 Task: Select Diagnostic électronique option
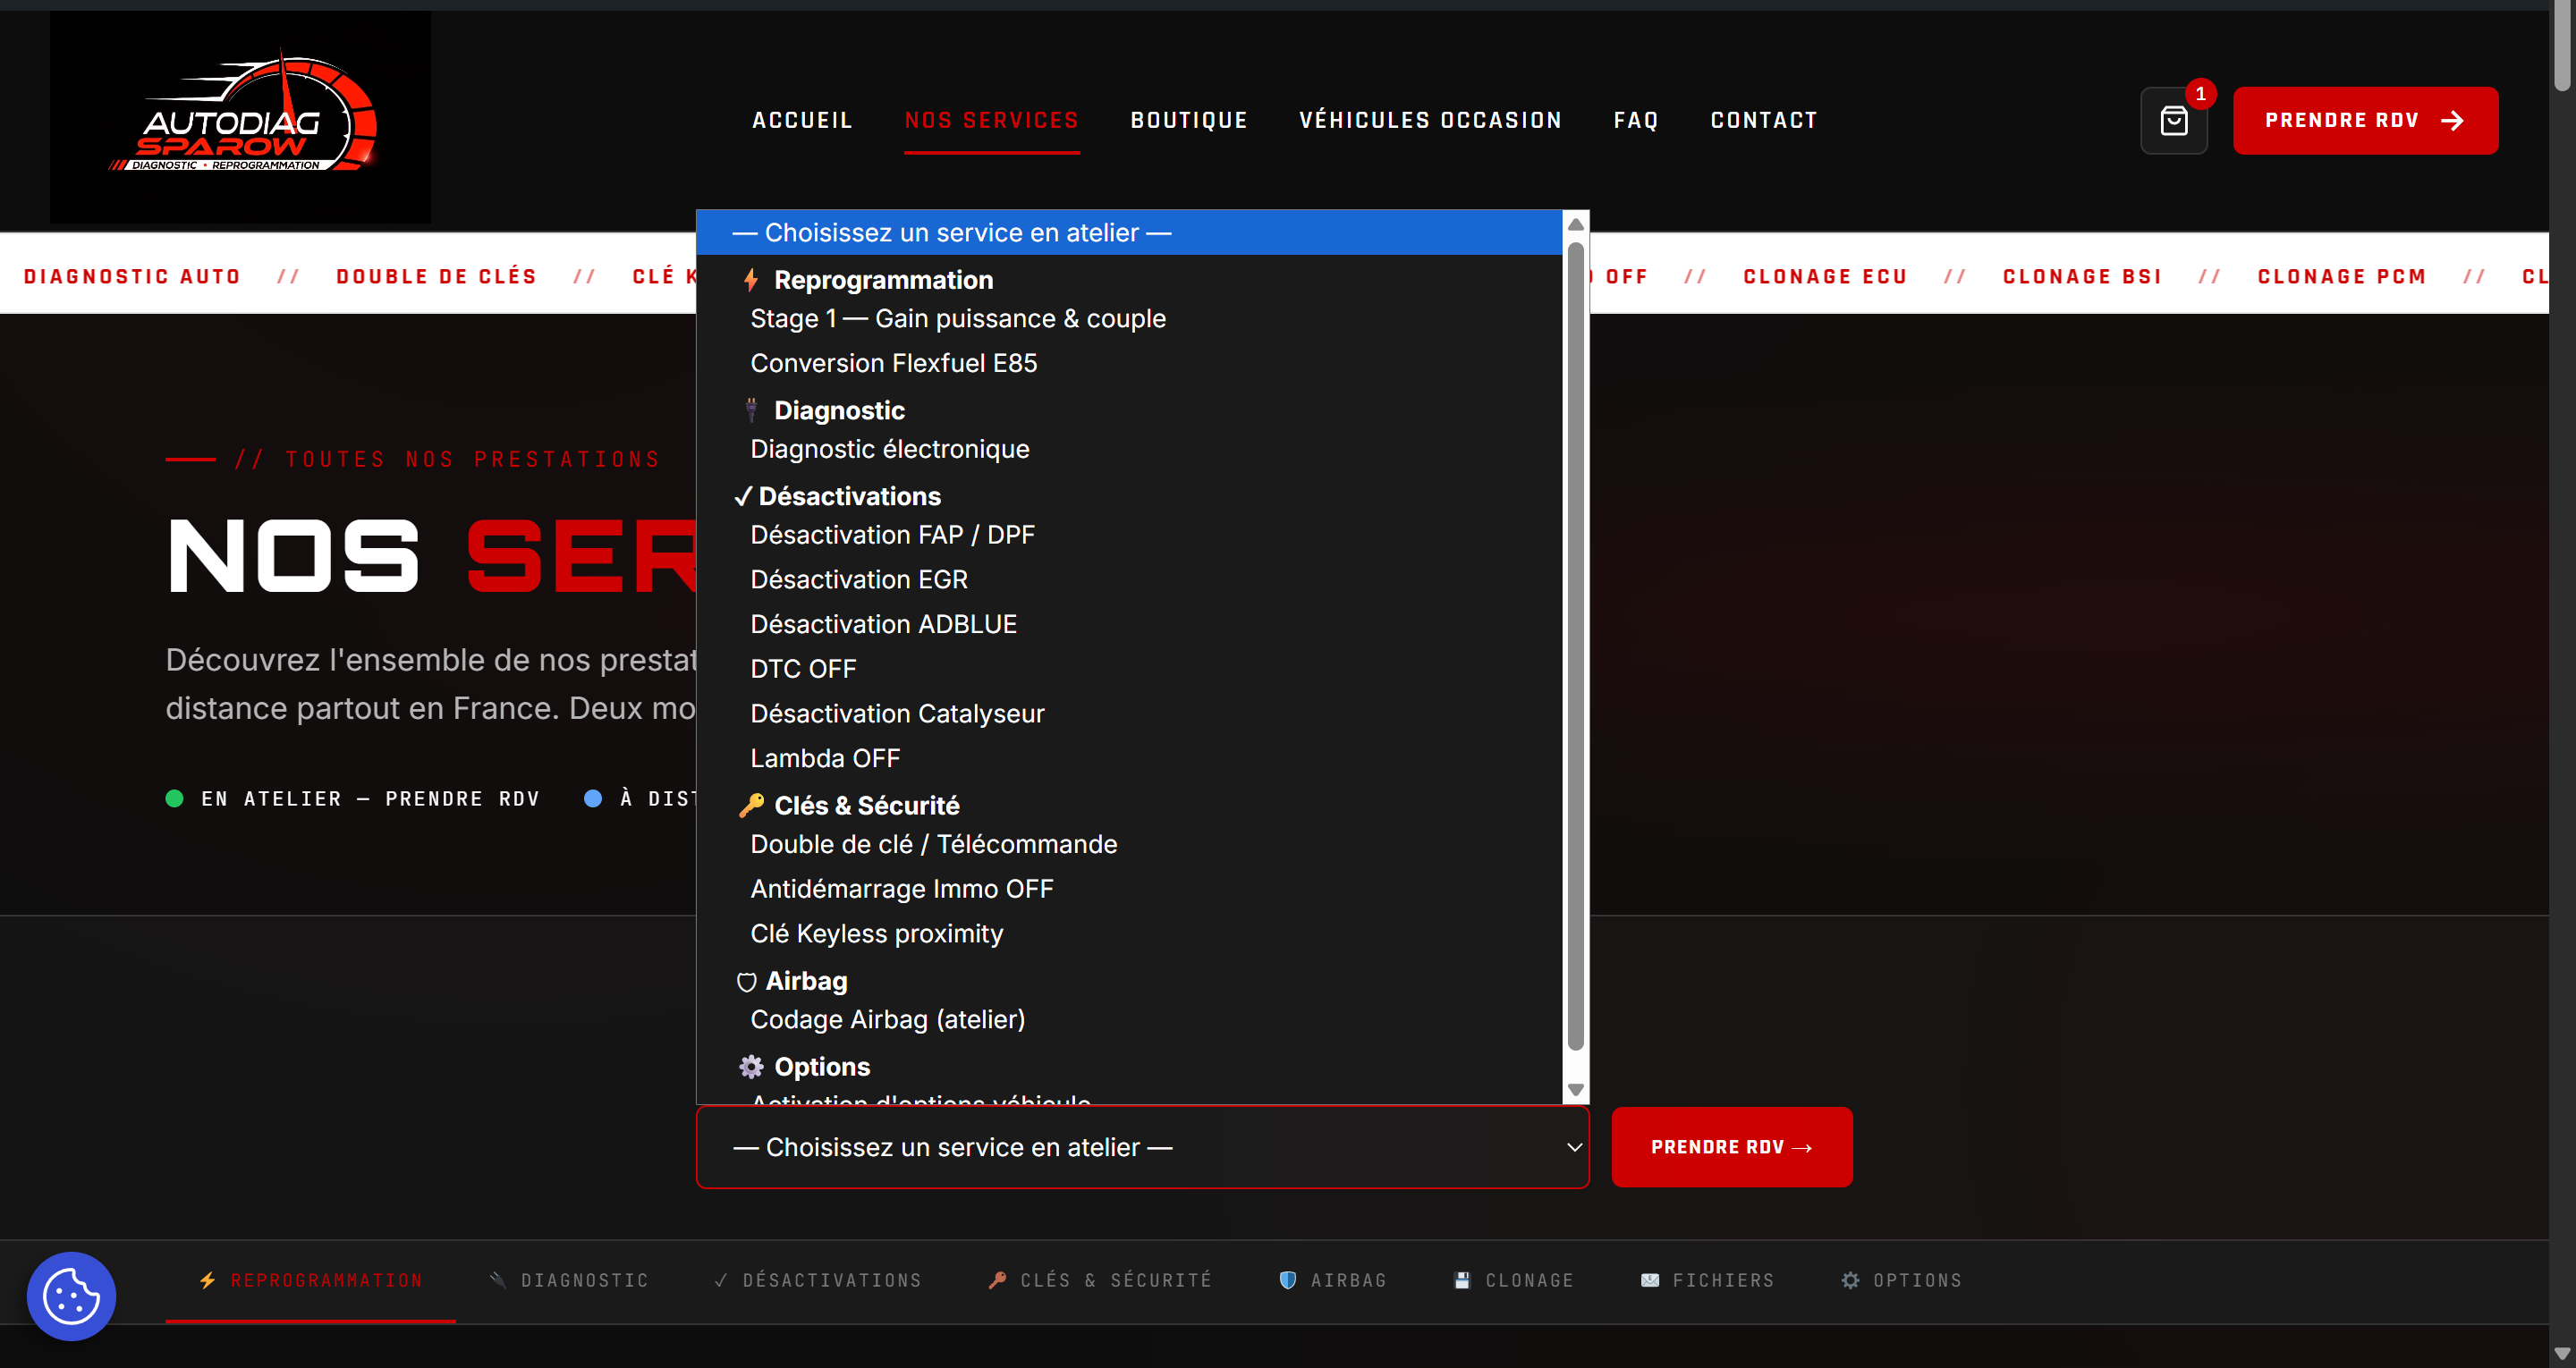(x=1129, y=449)
